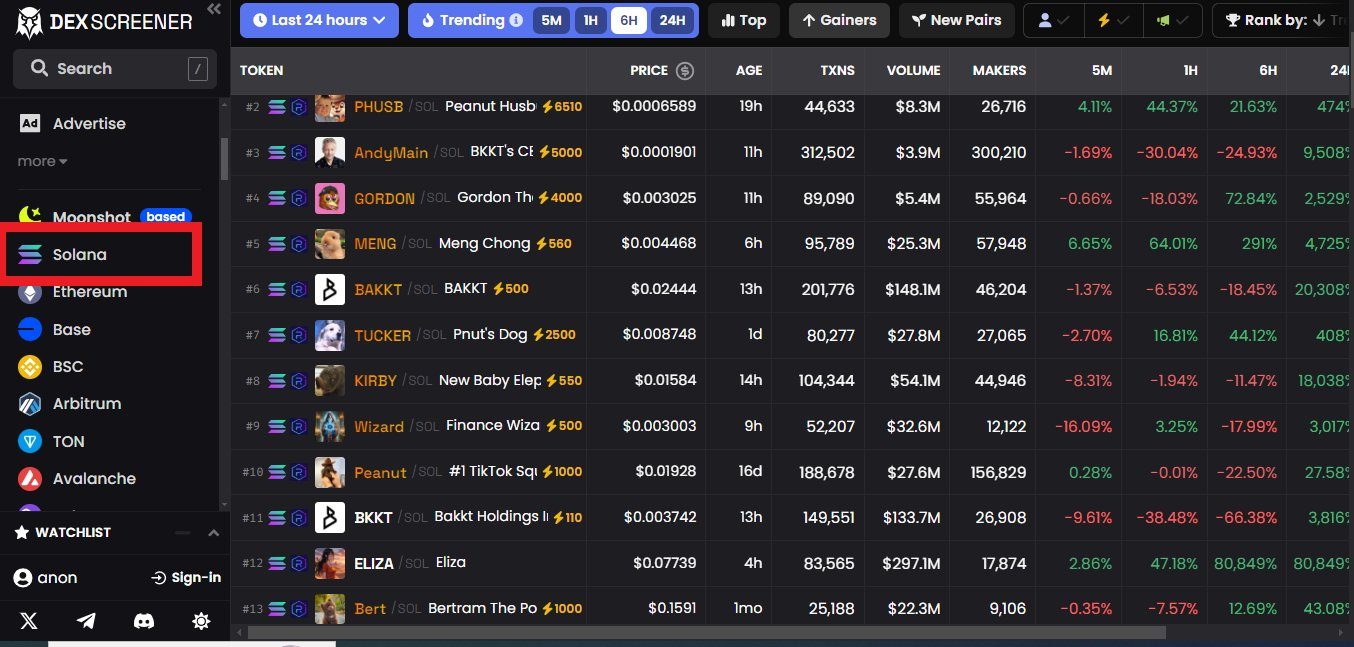Open the X (Twitter) link icon
The image size is (1354, 647).
(x=29, y=621)
